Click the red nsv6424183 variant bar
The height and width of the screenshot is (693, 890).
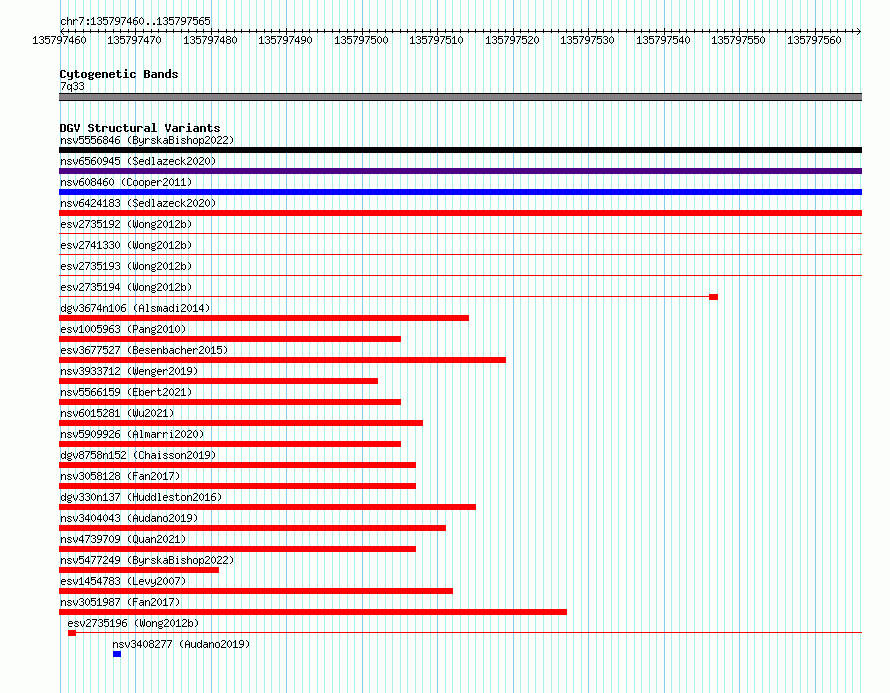(460, 213)
